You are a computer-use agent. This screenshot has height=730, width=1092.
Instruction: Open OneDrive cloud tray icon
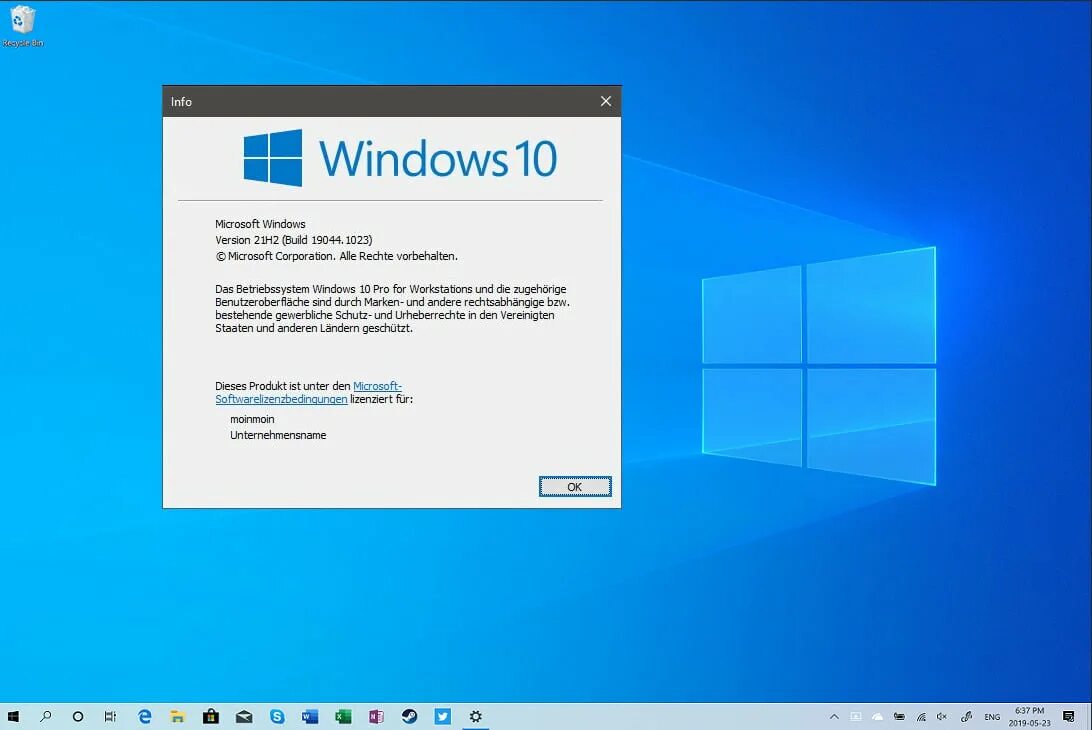(878, 716)
